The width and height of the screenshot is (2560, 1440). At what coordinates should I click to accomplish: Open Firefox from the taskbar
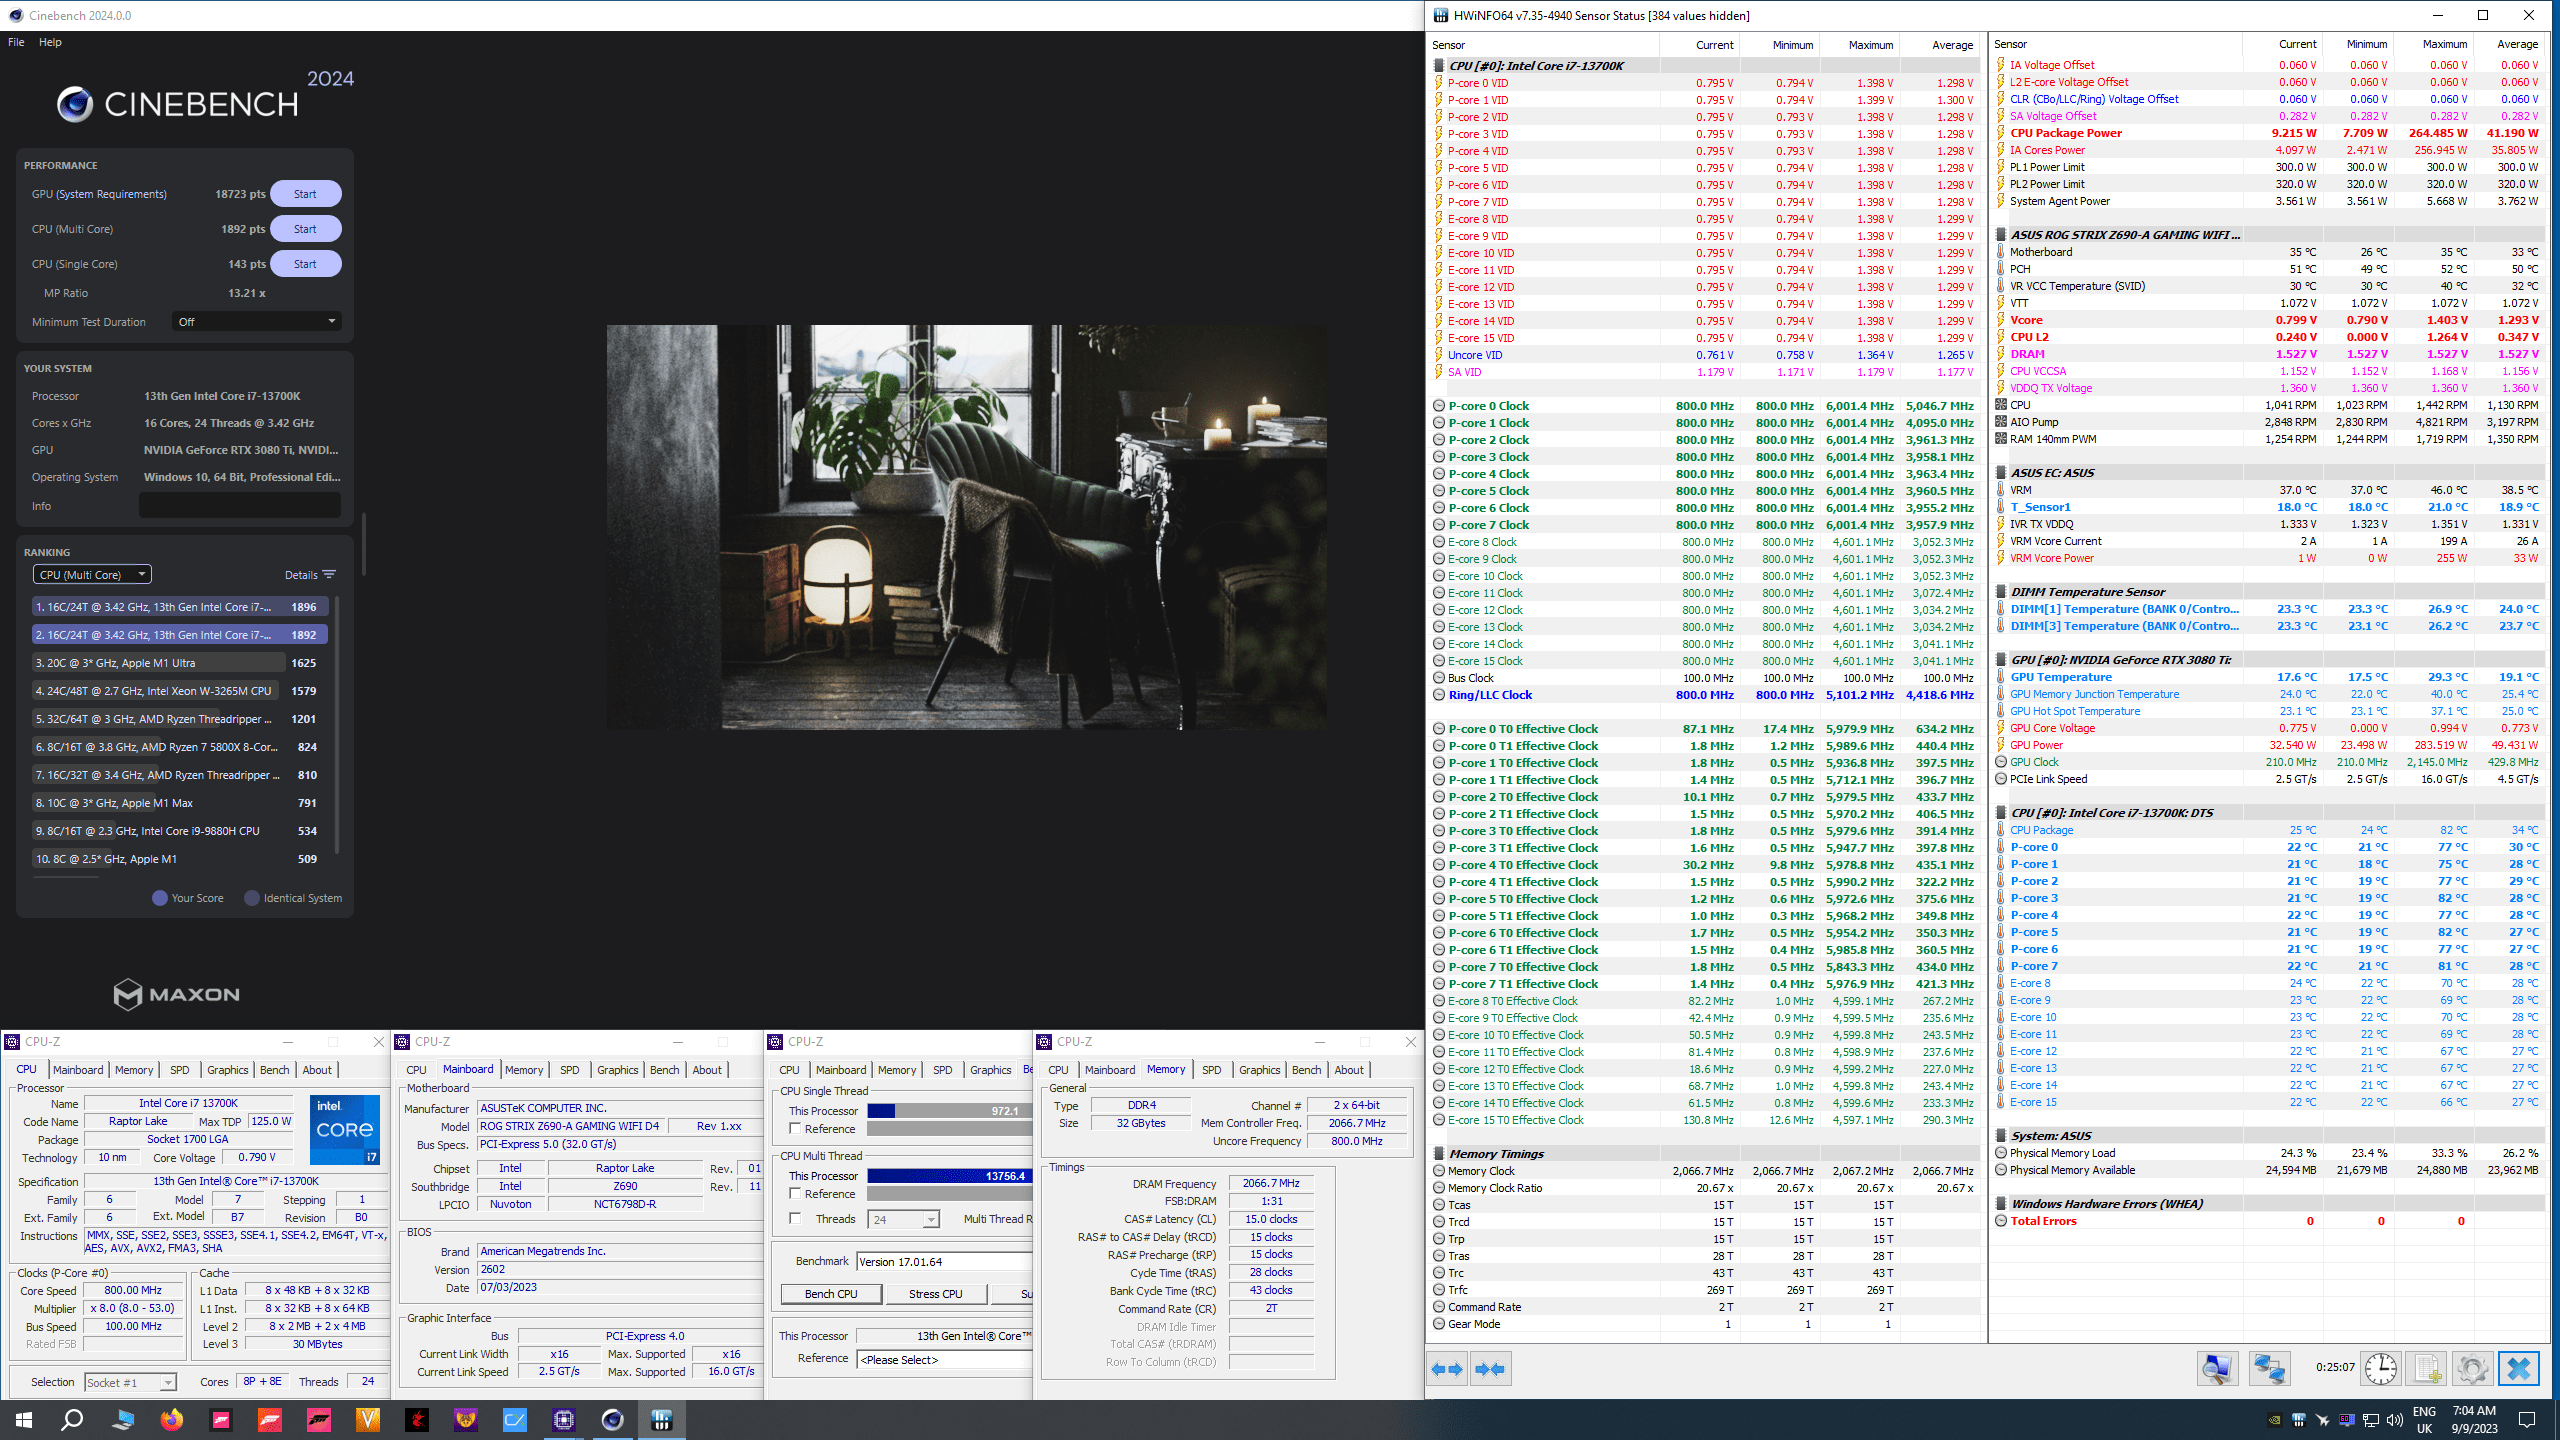172,1419
